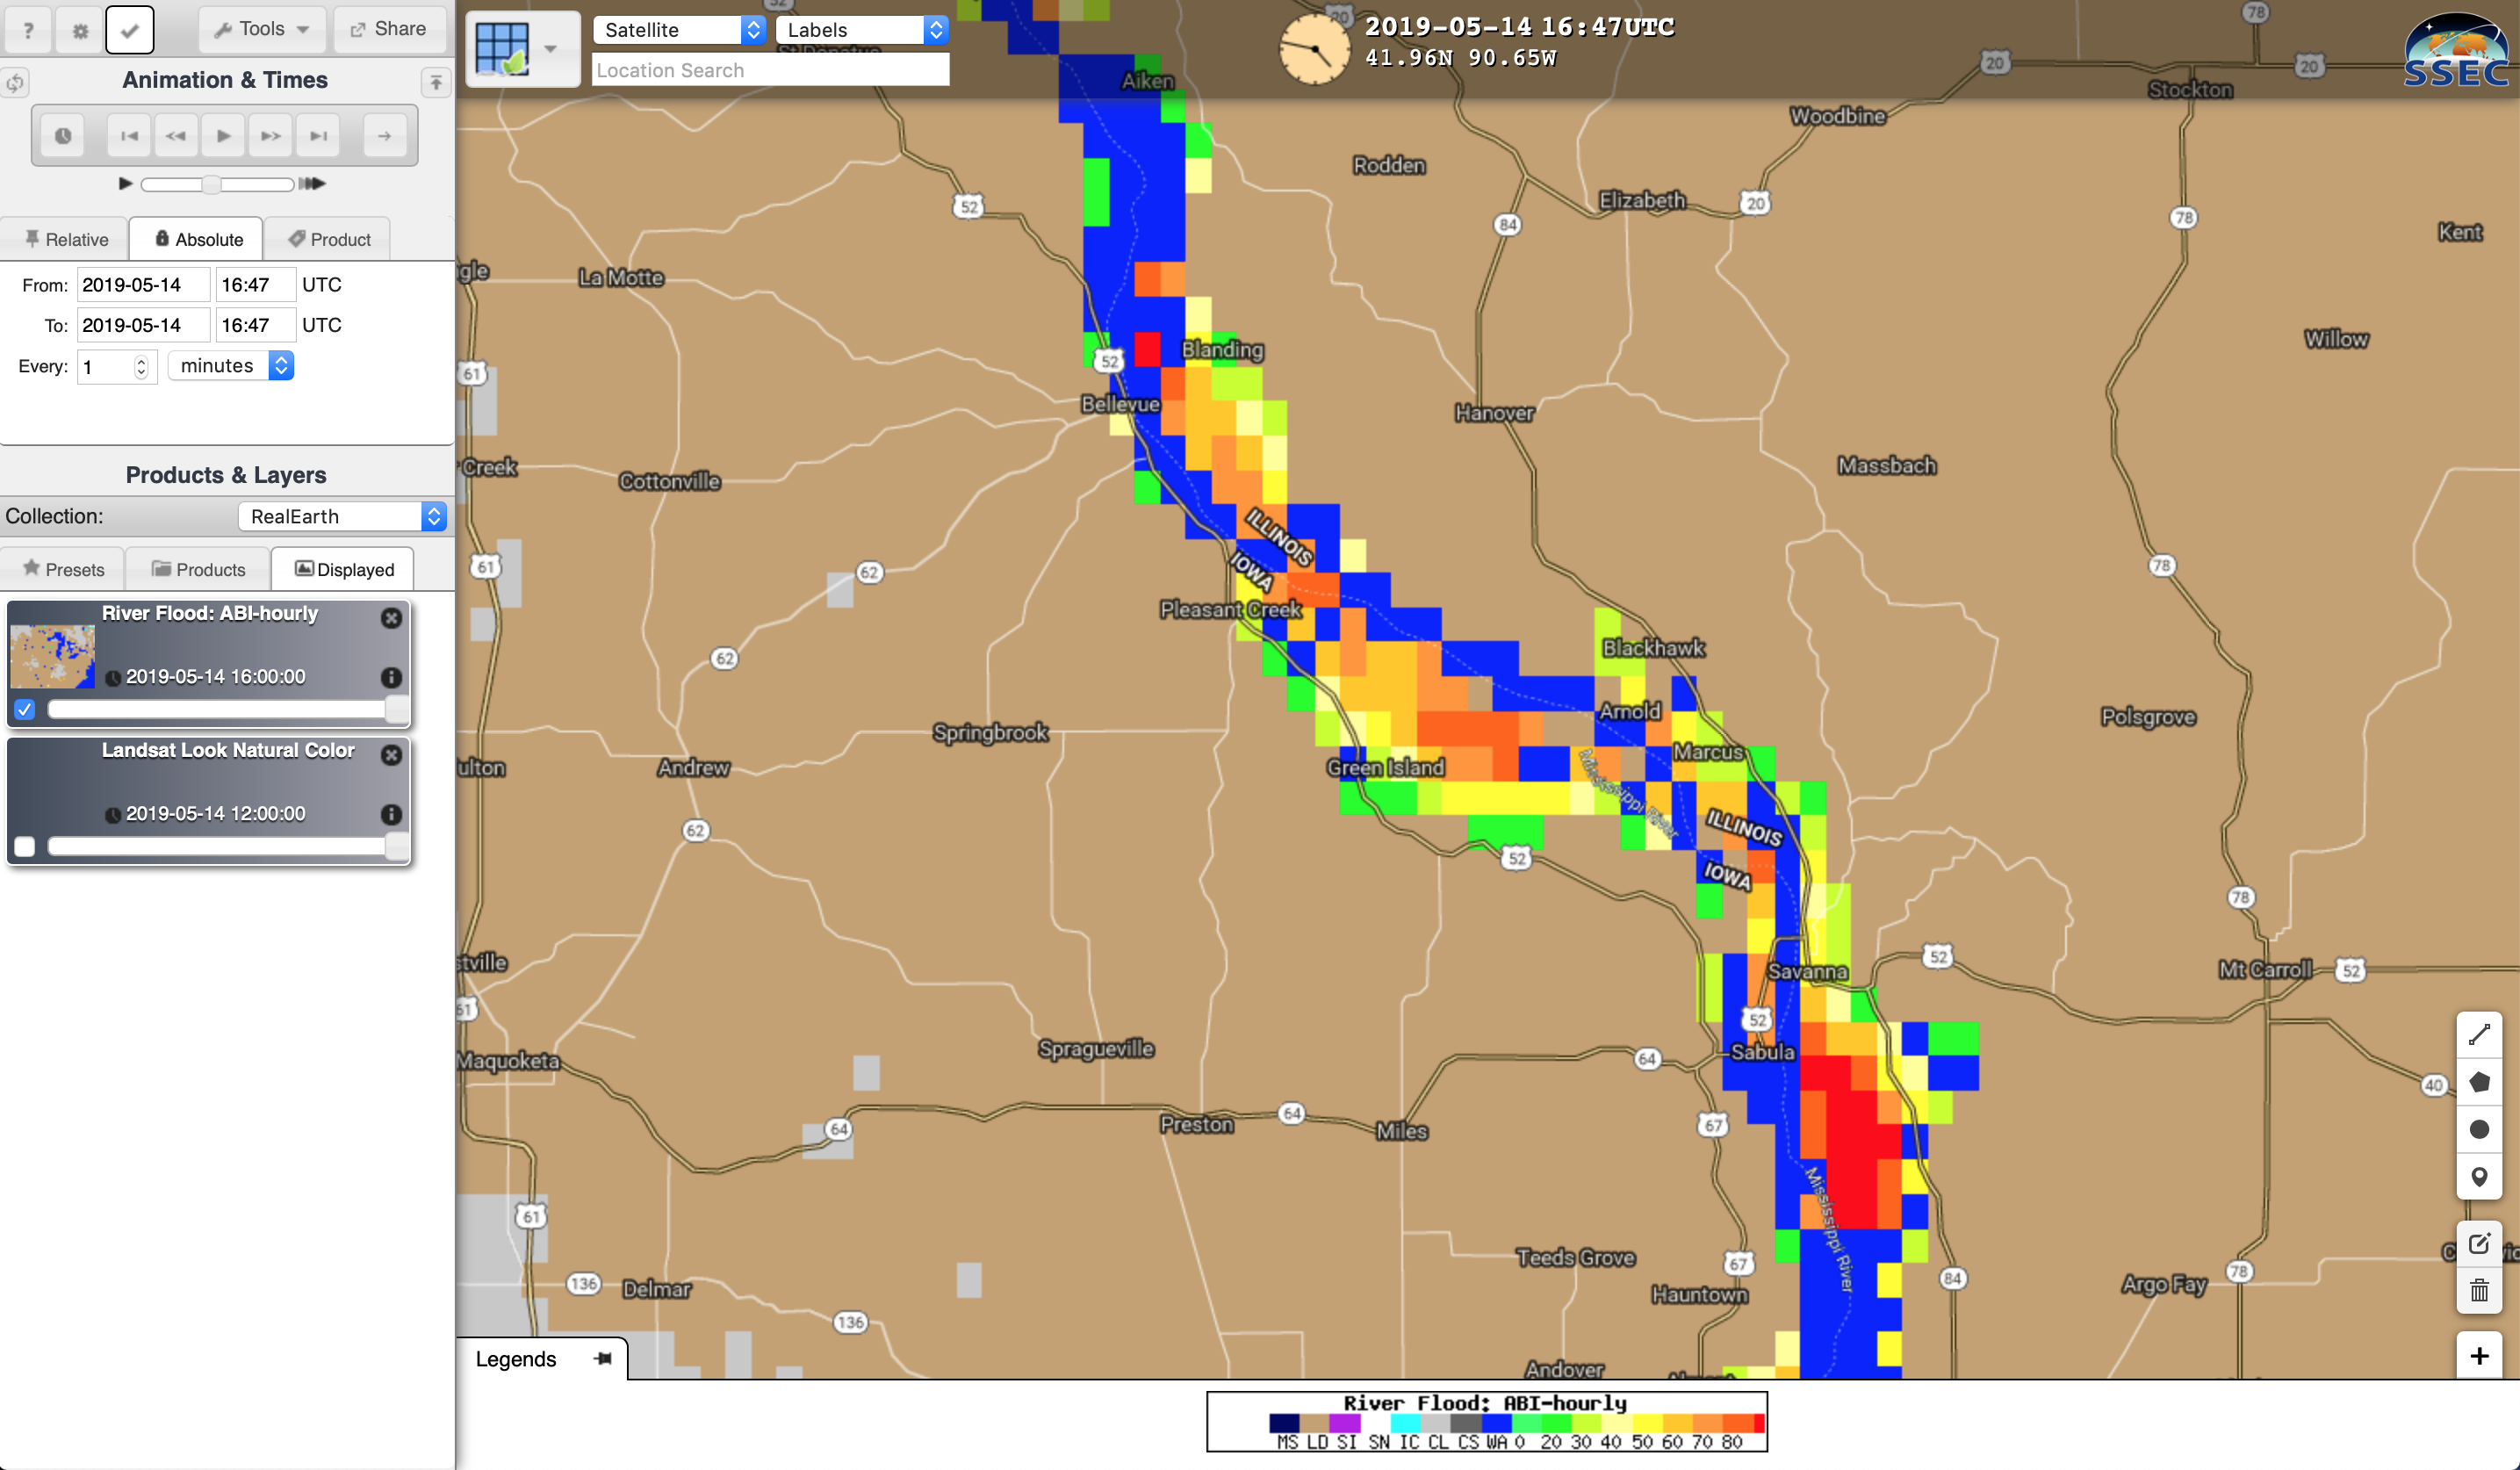
Task: Toggle the checkmark button in top toolbar
Action: [130, 30]
